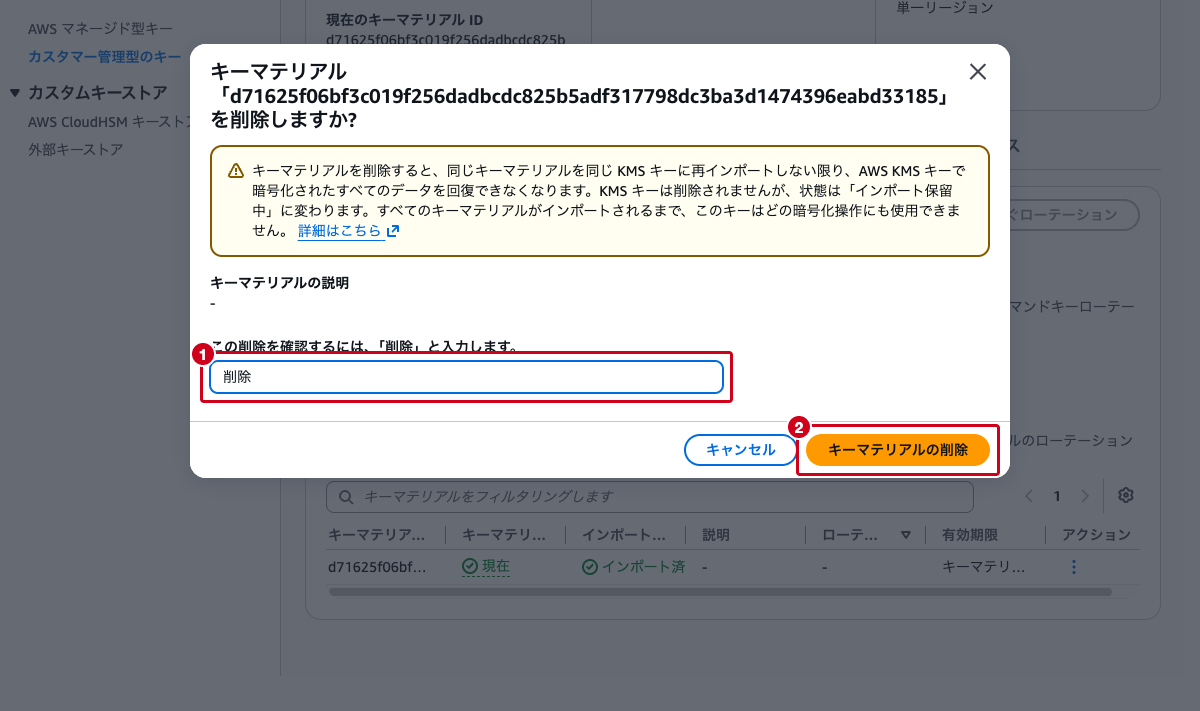This screenshot has height=711, width=1200.
Task: Click the d71625f06bf... key material cell
Action: point(377,567)
